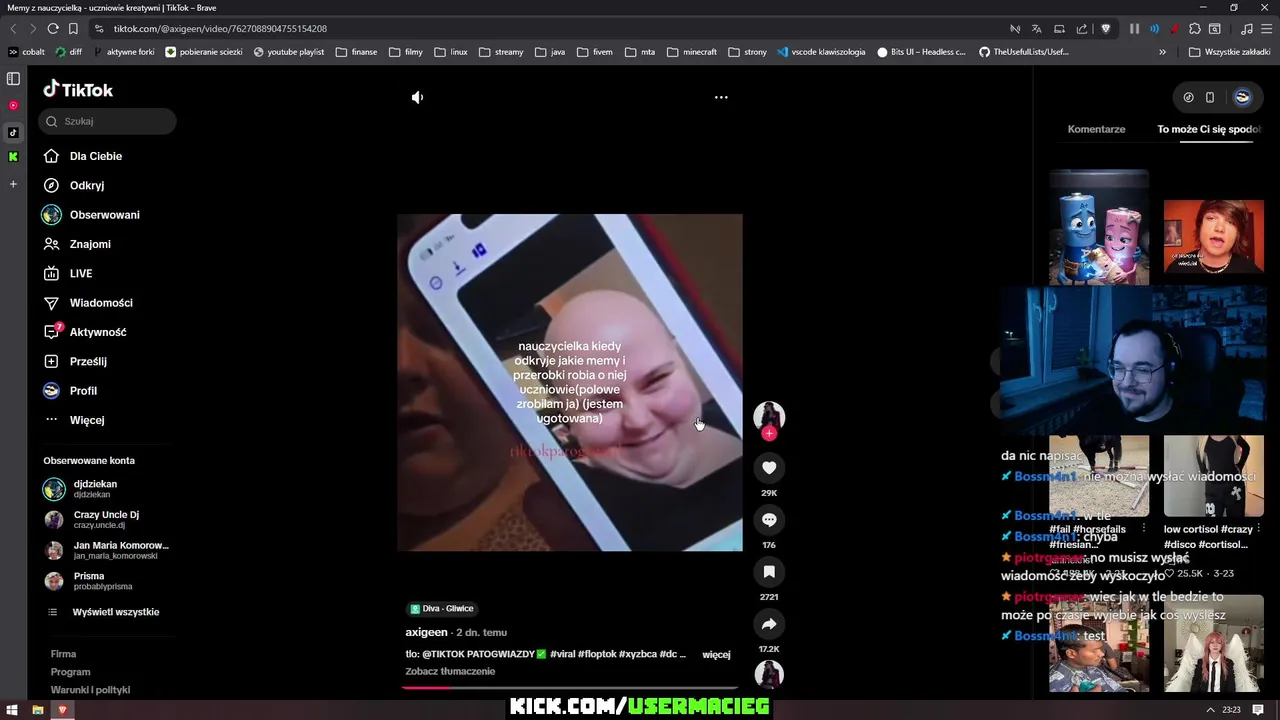The height and width of the screenshot is (720, 1280).
Task: Expand Wyświetl wszystkie followed accounts
Action: tap(116, 612)
